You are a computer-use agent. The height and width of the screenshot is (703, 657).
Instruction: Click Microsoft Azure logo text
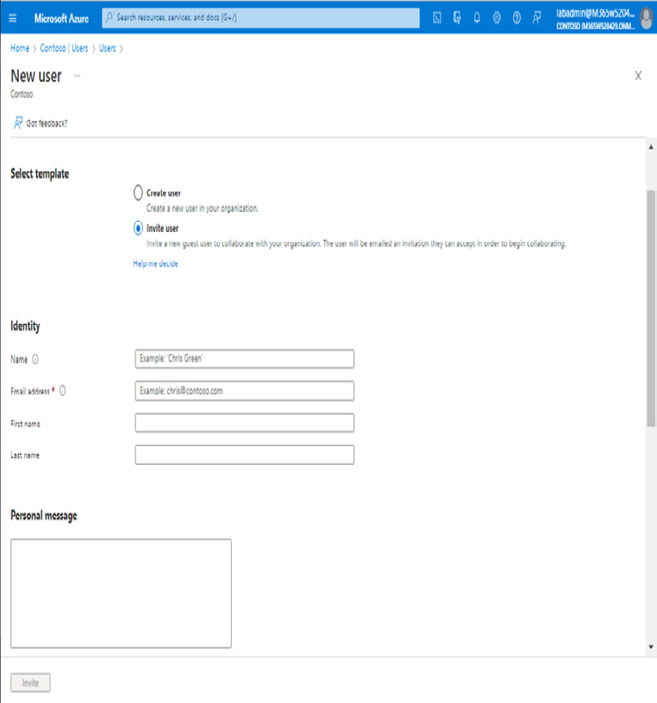point(61,18)
